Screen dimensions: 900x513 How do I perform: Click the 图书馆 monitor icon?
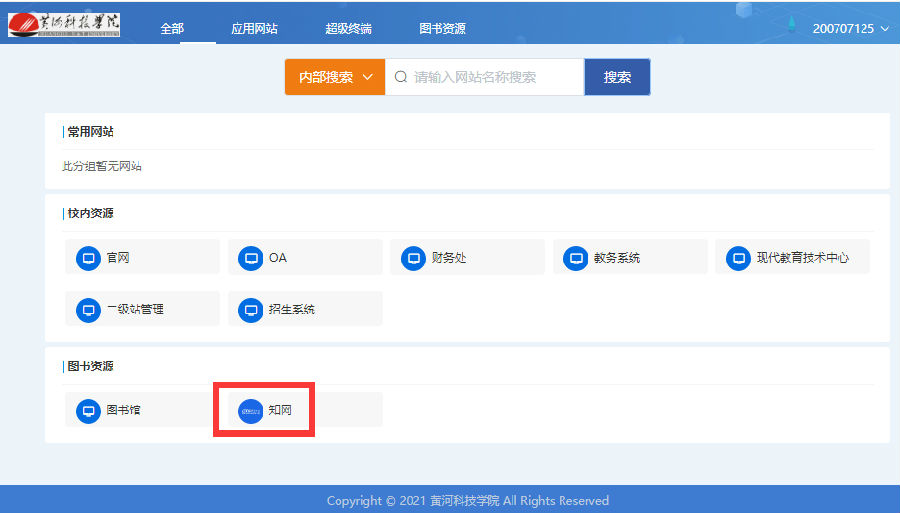(x=89, y=411)
